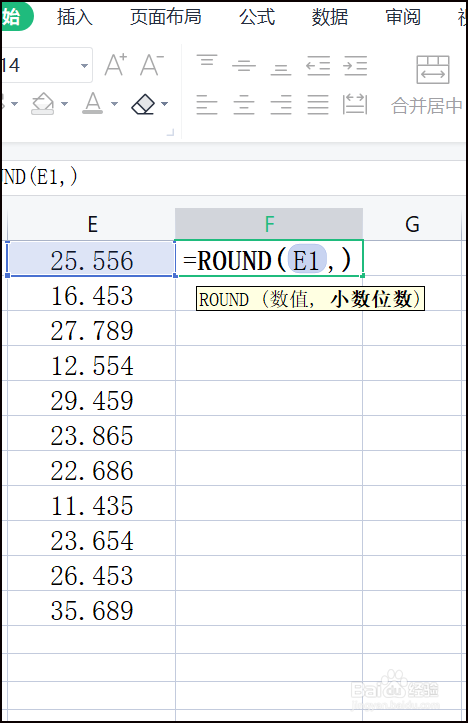Click ROUND function name in tooltip
The height and width of the screenshot is (723, 468).
point(224,300)
